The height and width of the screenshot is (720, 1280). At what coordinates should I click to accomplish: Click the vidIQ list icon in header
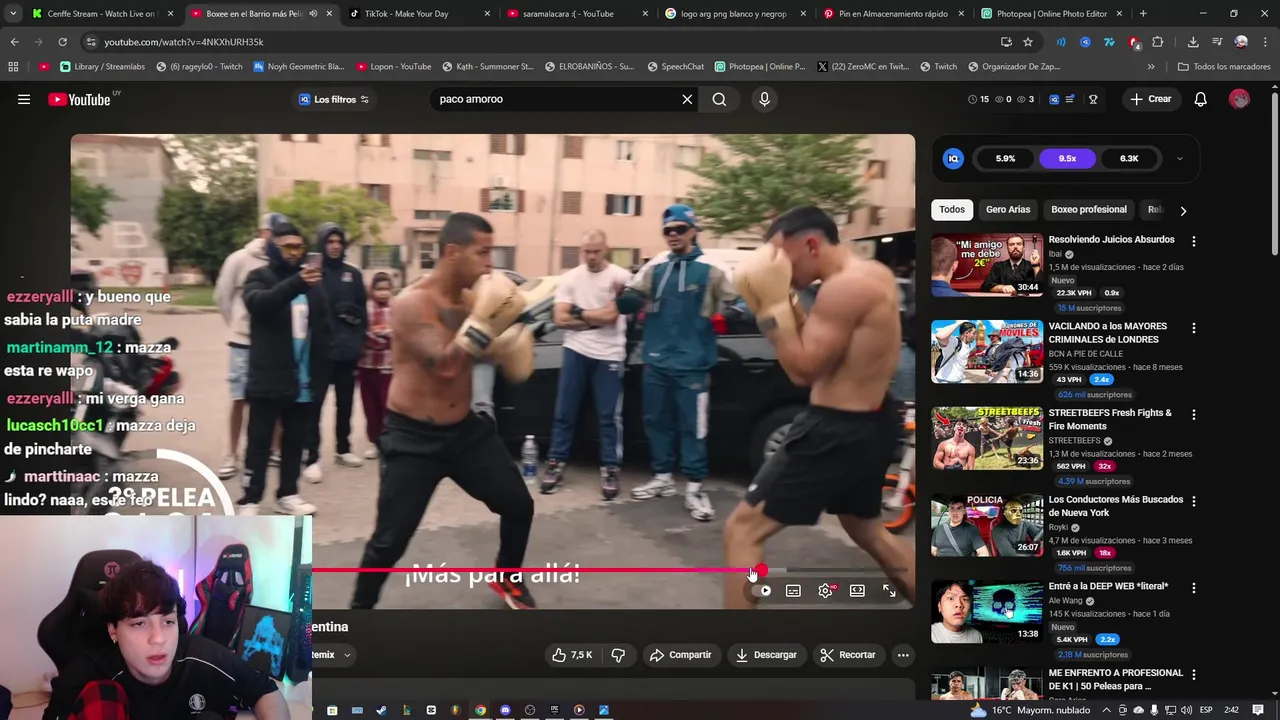click(x=1070, y=99)
